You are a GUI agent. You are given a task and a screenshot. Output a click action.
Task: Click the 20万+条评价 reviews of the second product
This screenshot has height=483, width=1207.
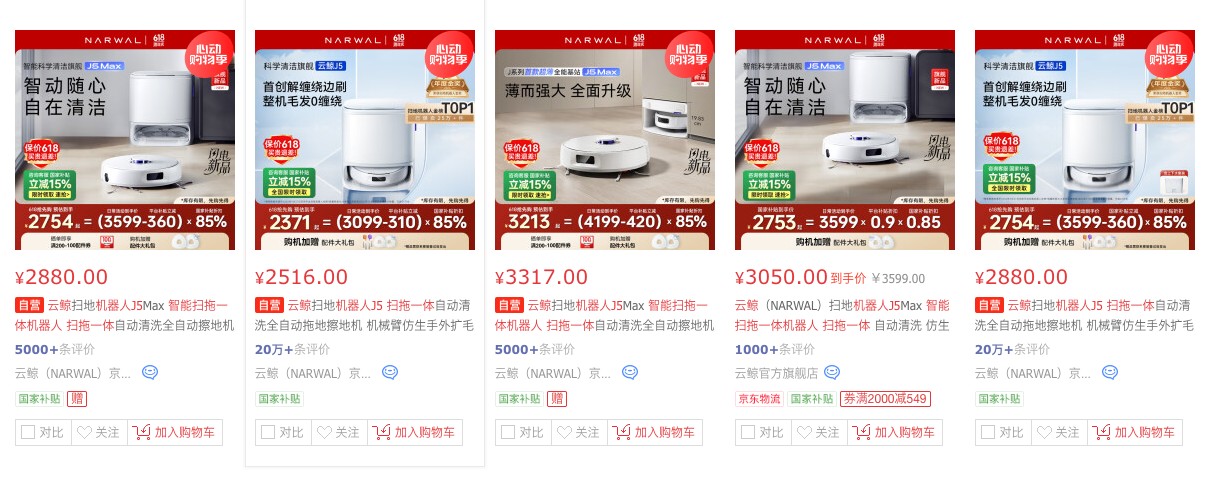tap(292, 349)
